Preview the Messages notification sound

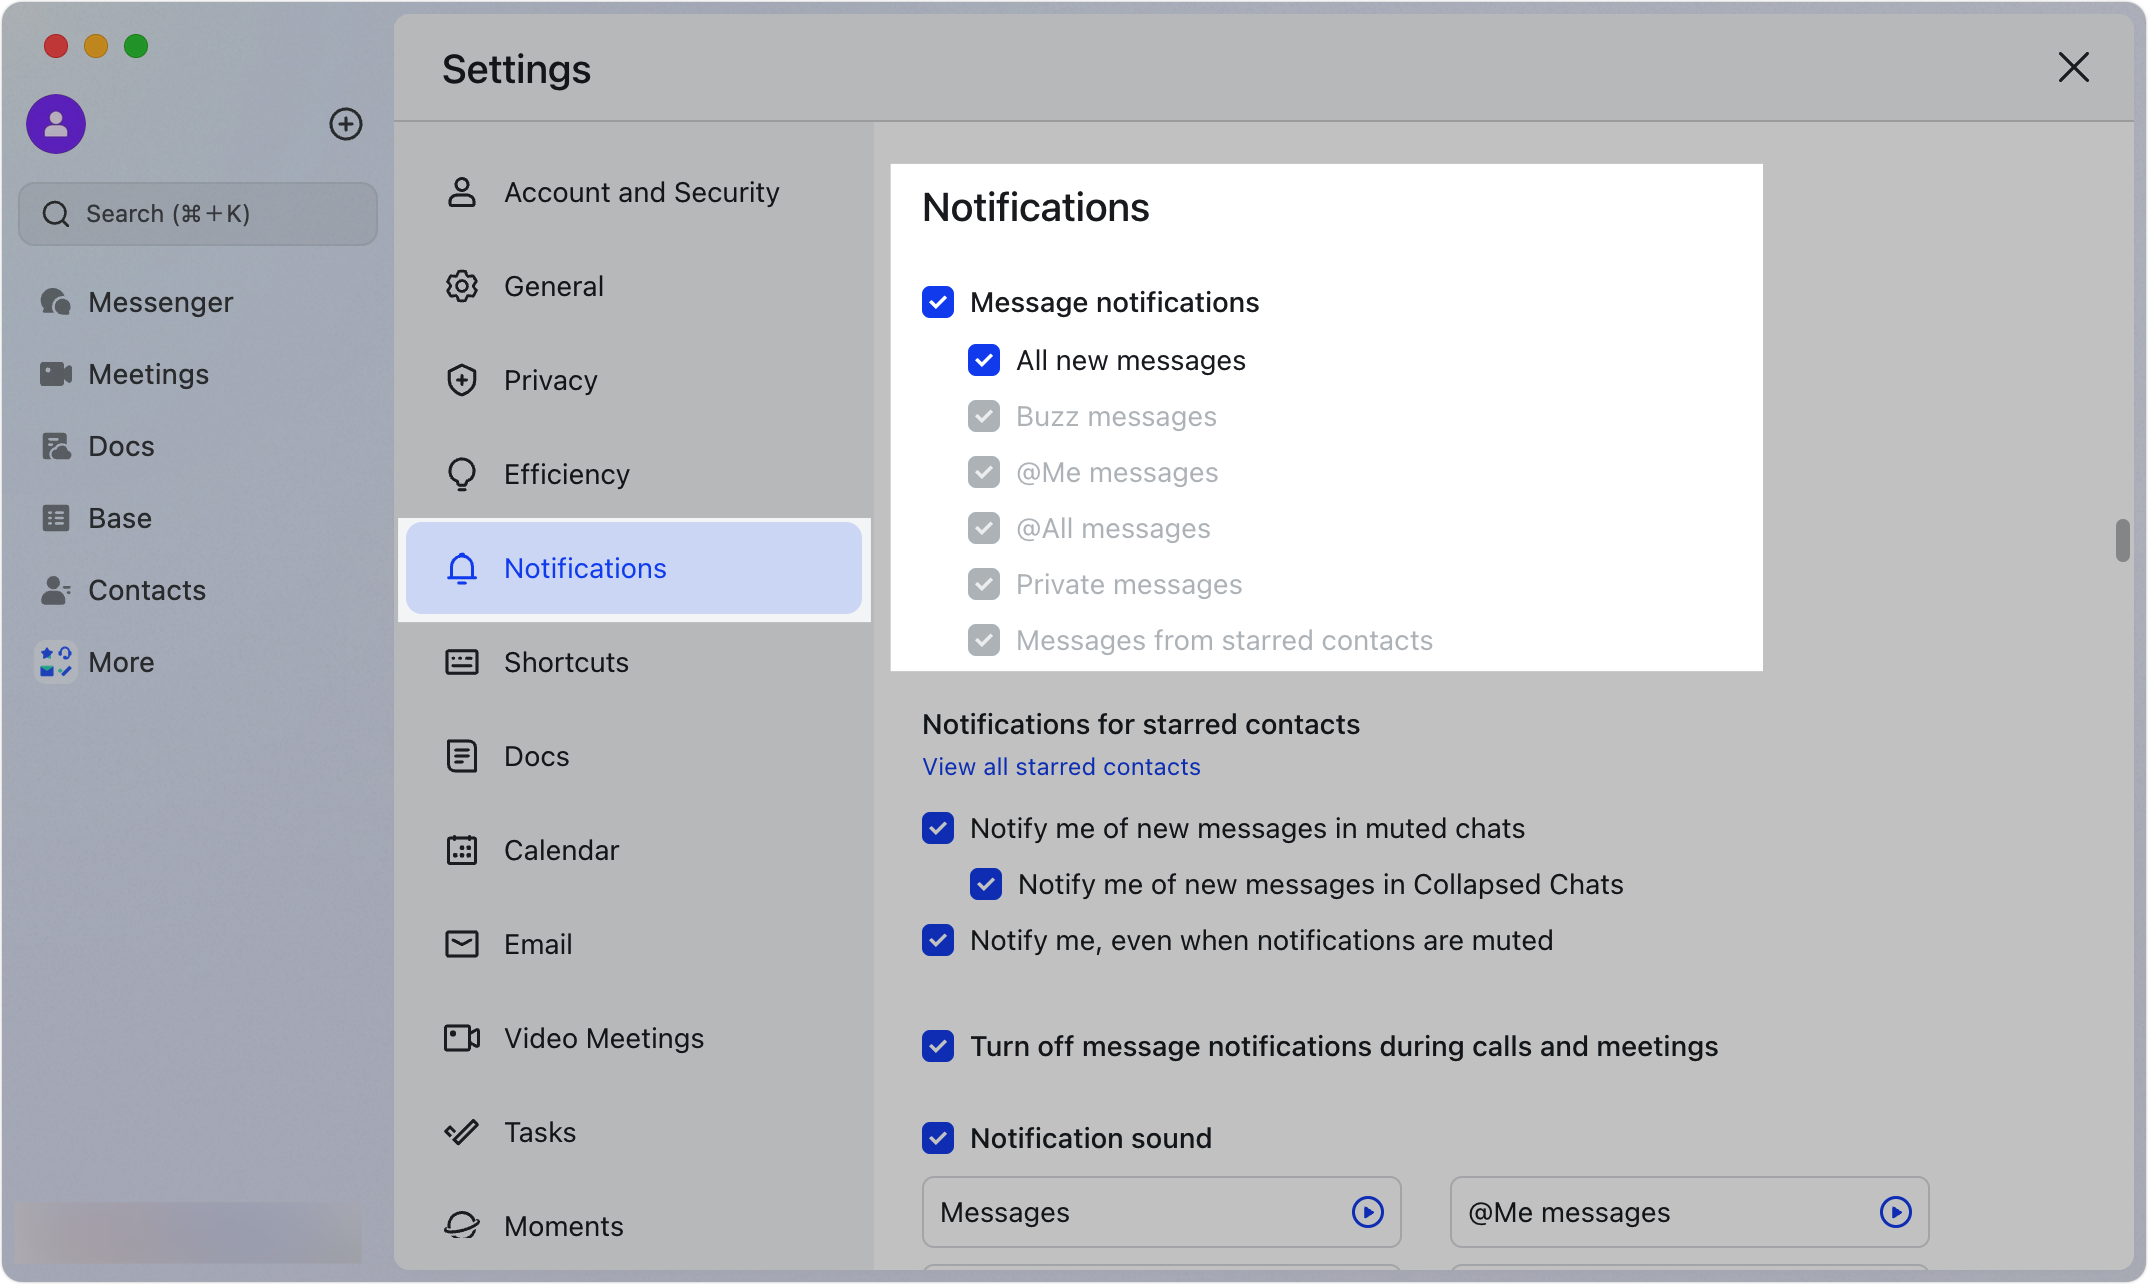(x=1368, y=1212)
